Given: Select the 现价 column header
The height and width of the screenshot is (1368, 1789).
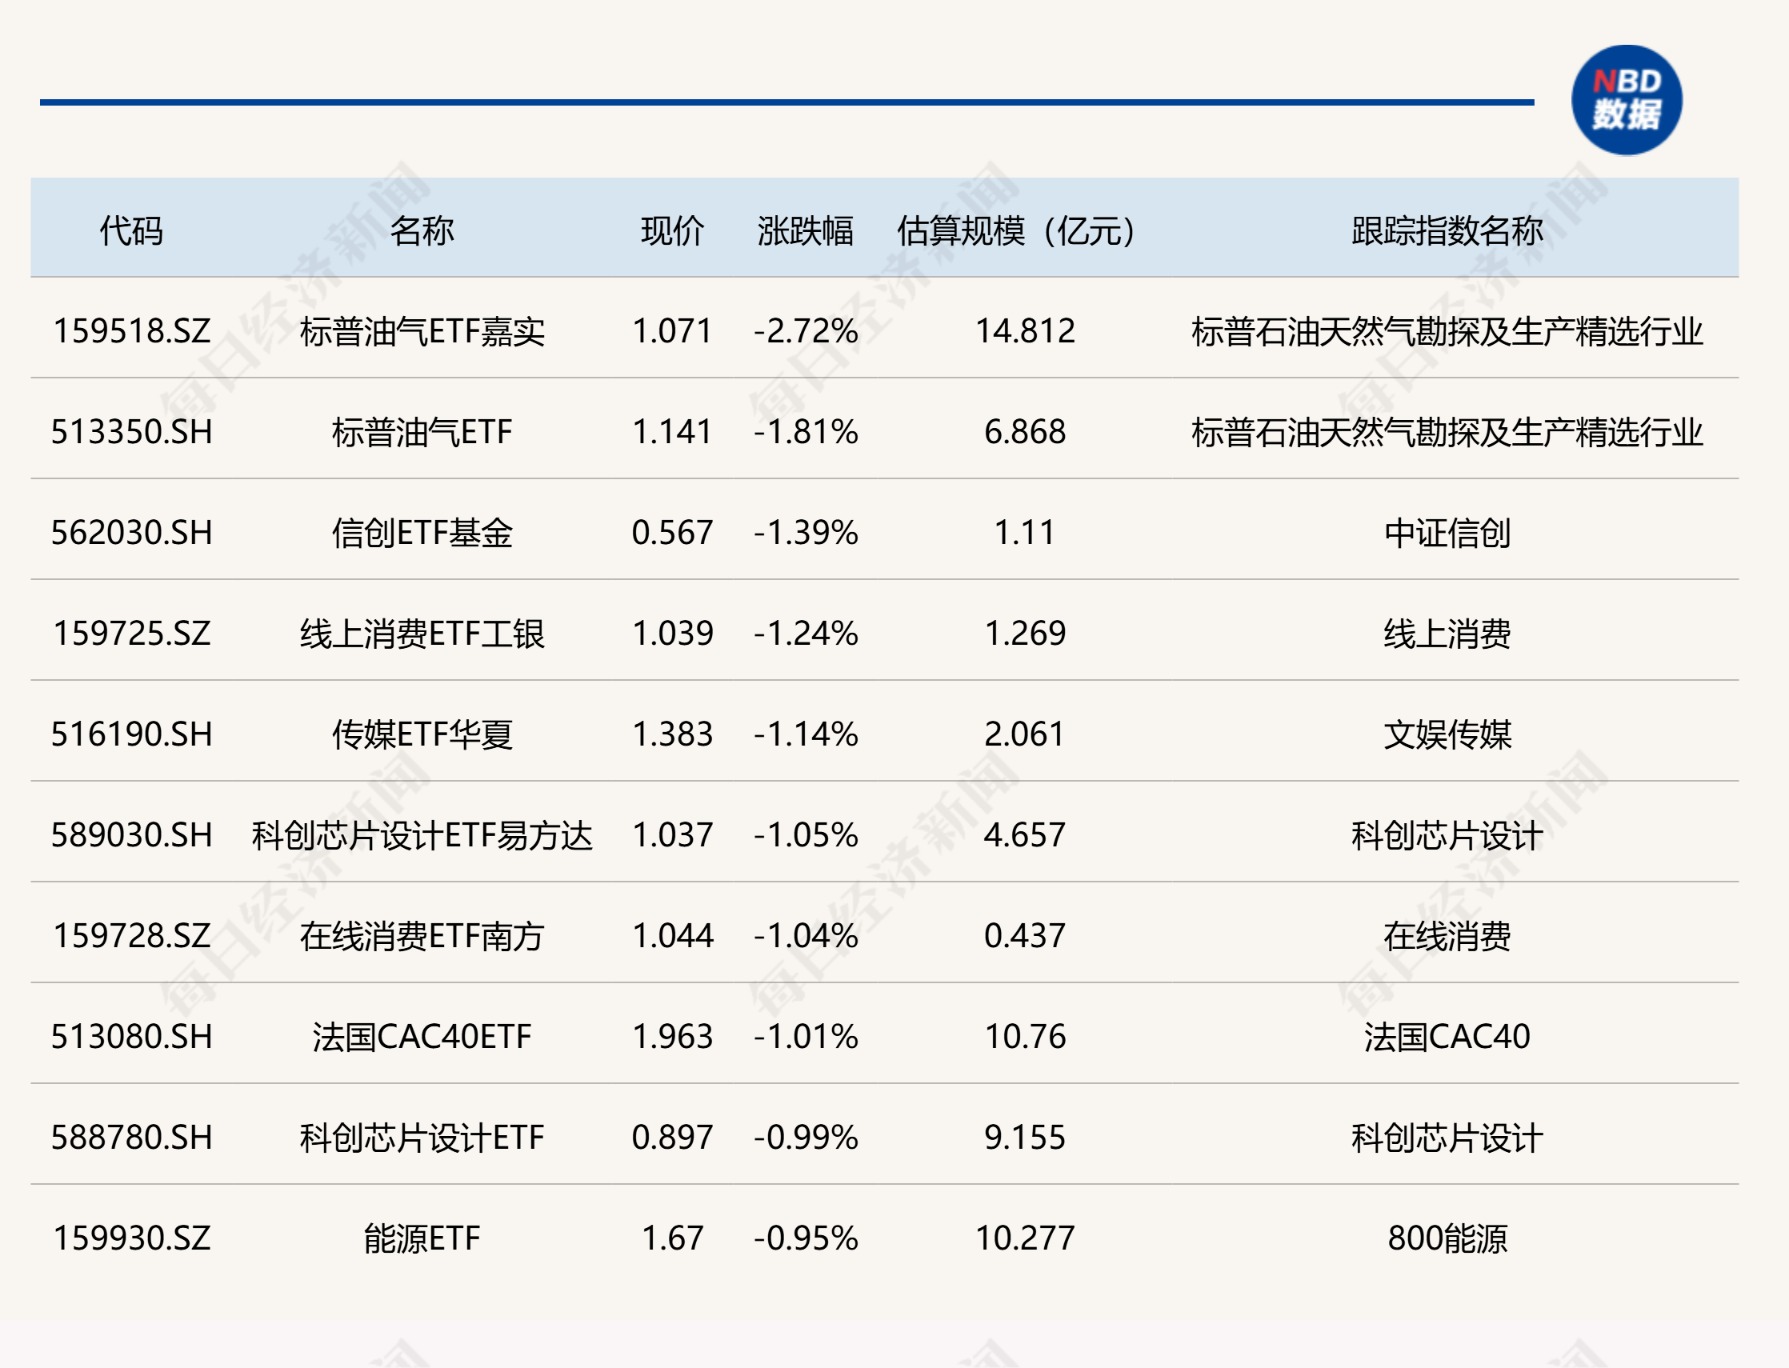Looking at the screenshot, I should pyautogui.click(x=673, y=231).
